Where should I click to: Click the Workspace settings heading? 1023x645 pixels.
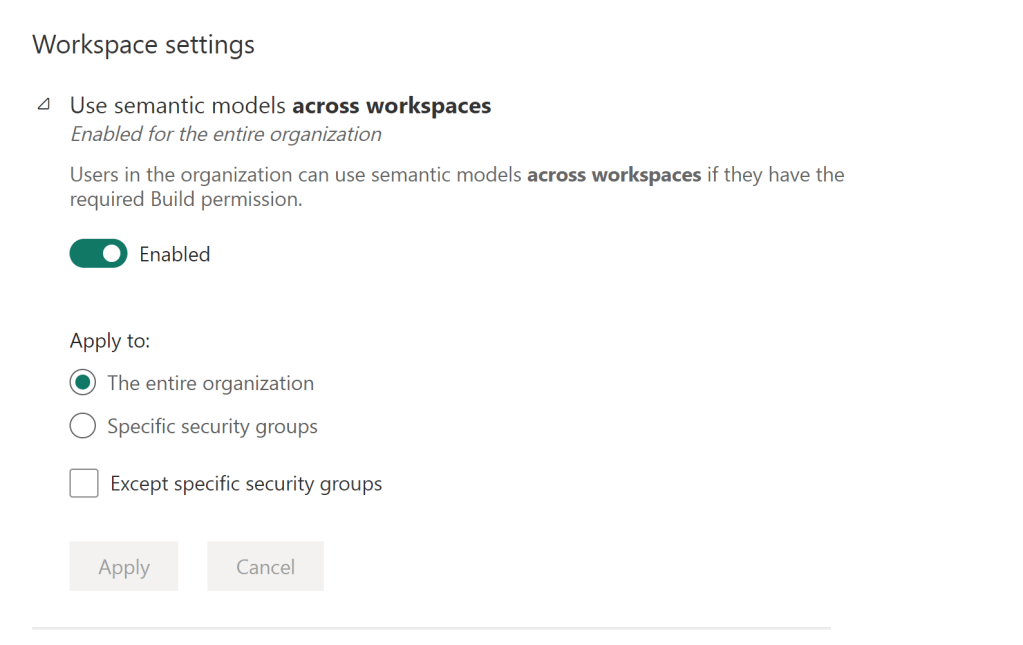coord(143,45)
